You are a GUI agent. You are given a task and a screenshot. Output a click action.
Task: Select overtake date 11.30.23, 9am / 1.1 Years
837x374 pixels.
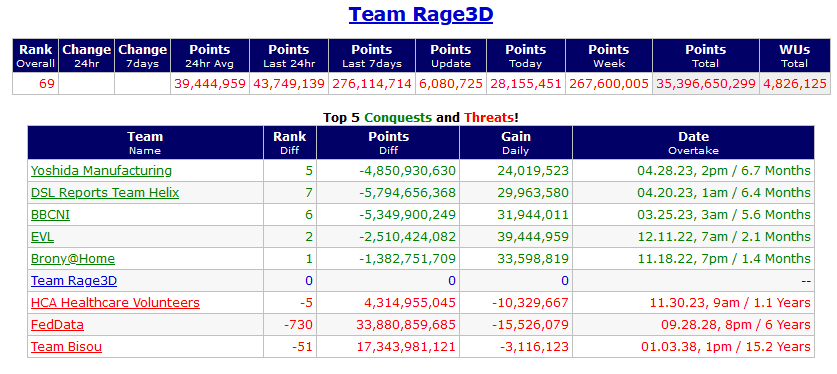[x=730, y=303]
